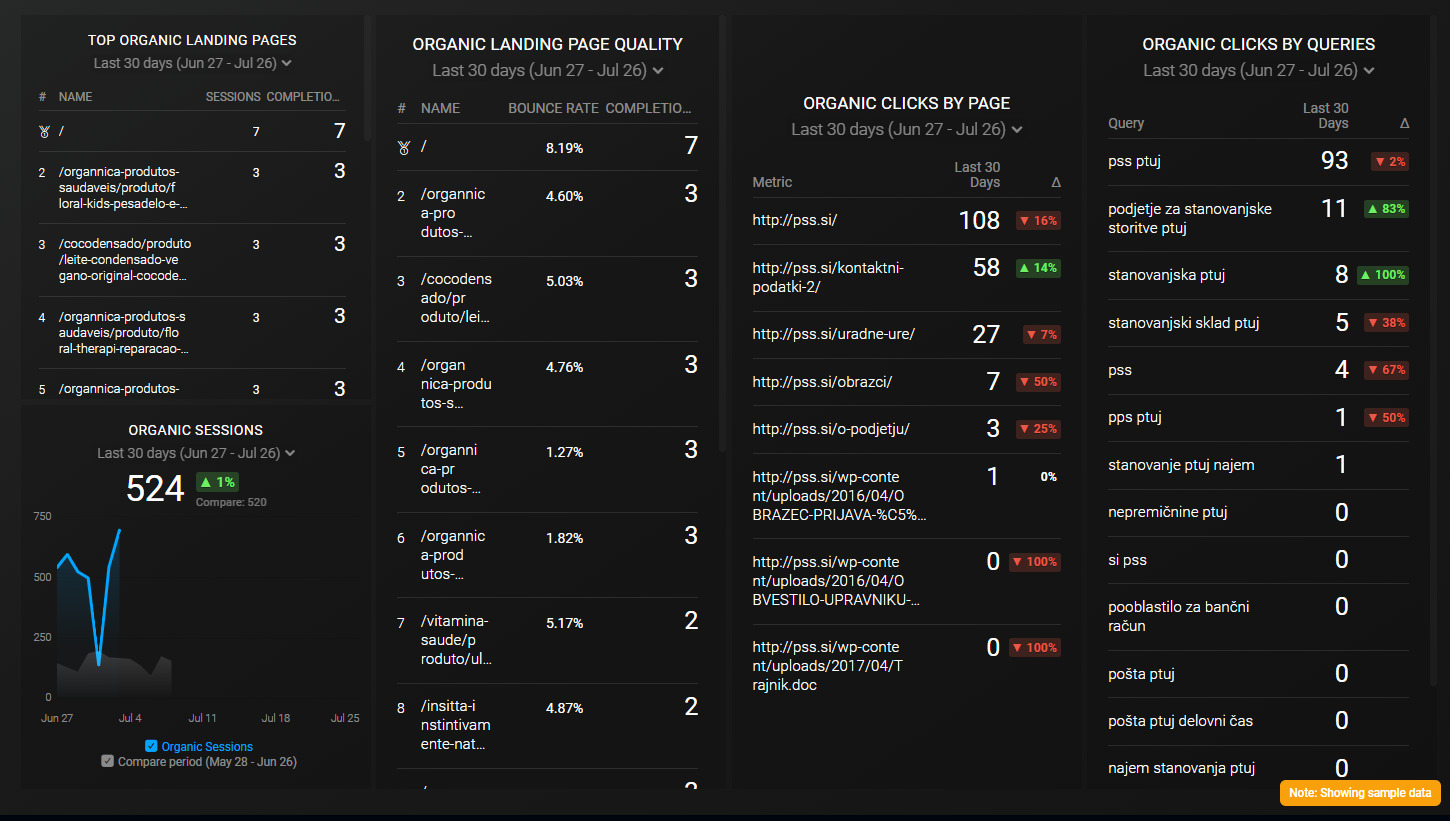Click the rank medal in Organic Landing Page Quality
Screen dimensions: 1450x821
coord(404,147)
